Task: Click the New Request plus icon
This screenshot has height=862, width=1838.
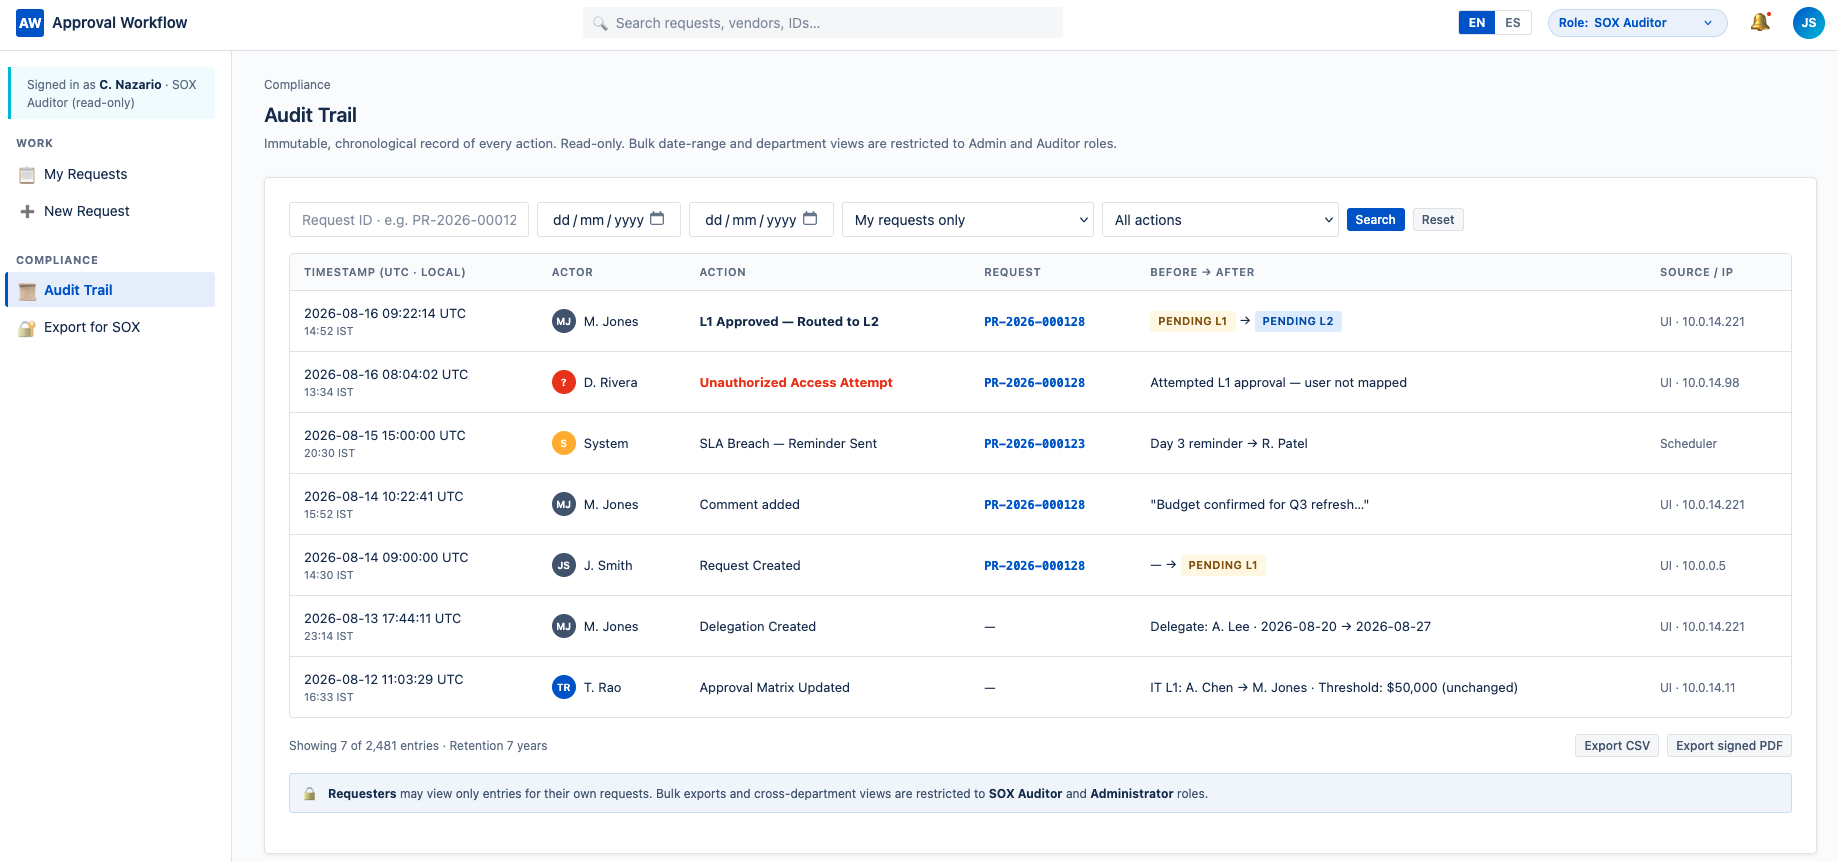Action: (27, 212)
